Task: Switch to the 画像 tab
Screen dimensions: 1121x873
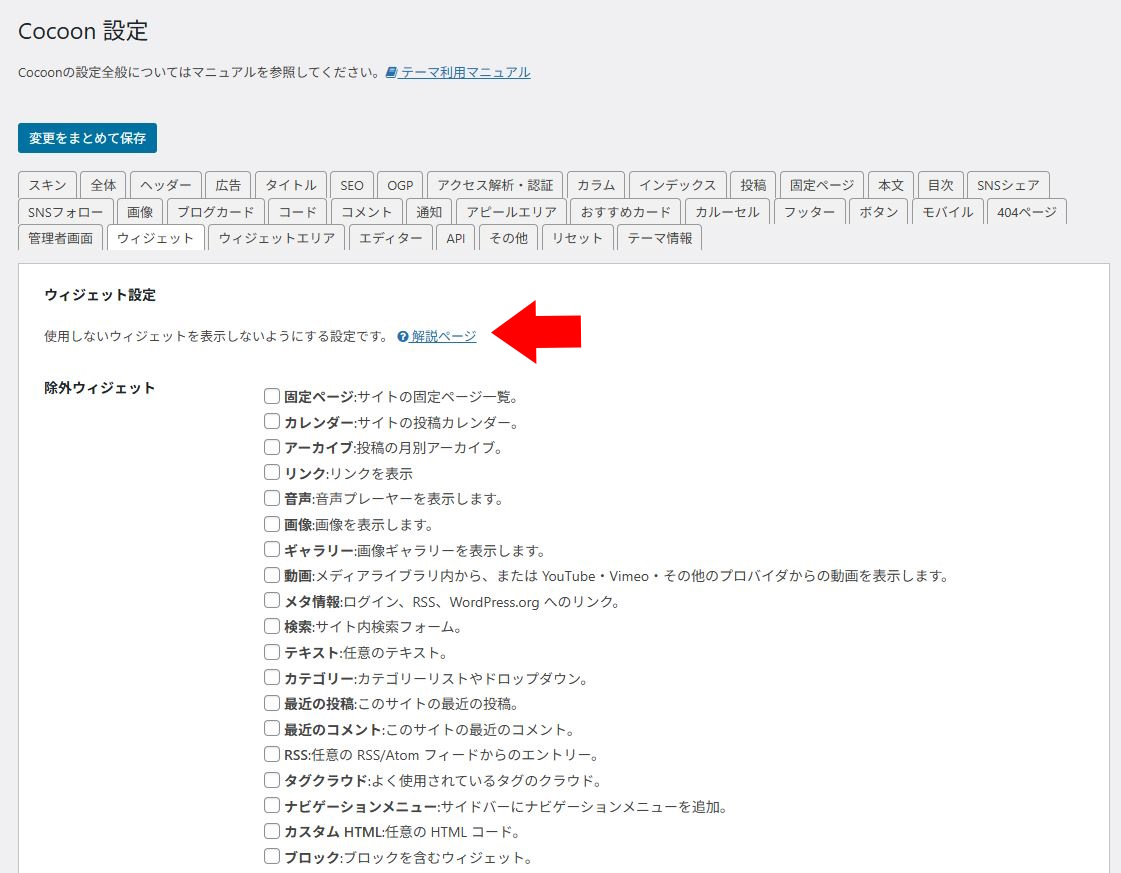Action: coord(140,212)
